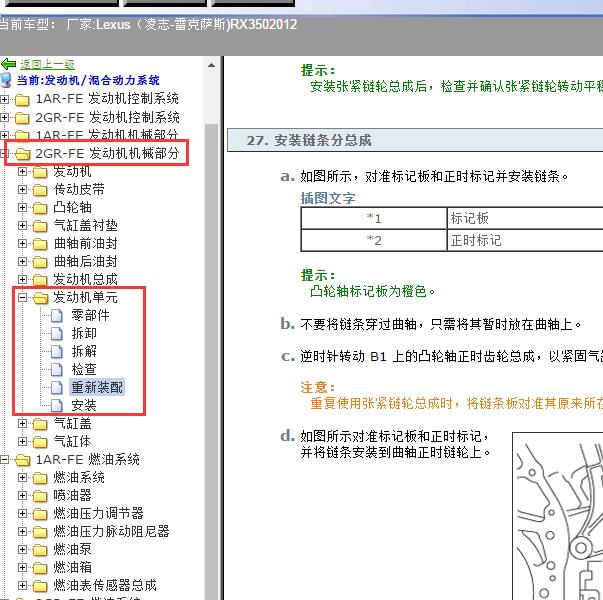
Task: Click the 凸轮轴标记板为橙色 hint text
Action: (373, 292)
